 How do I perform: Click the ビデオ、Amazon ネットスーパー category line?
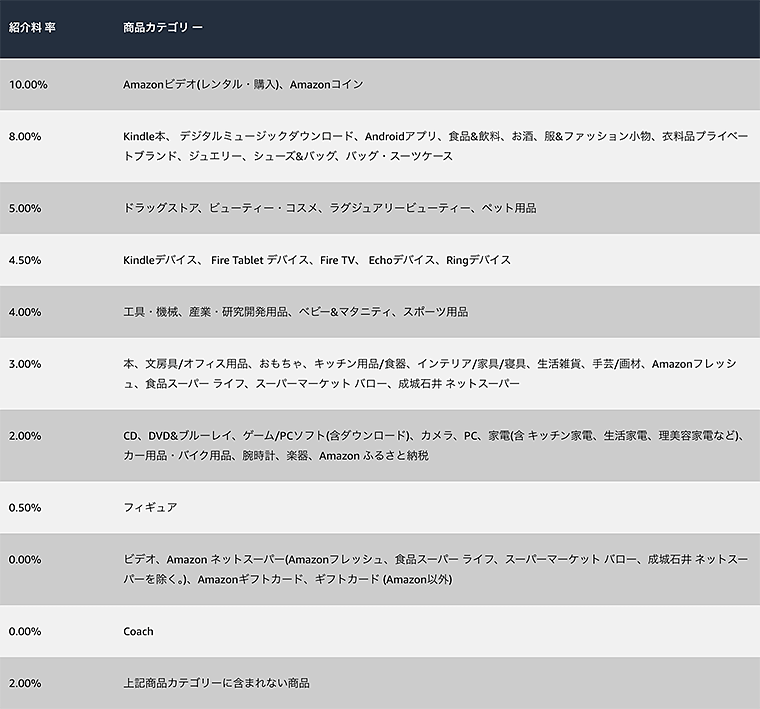(x=435, y=560)
